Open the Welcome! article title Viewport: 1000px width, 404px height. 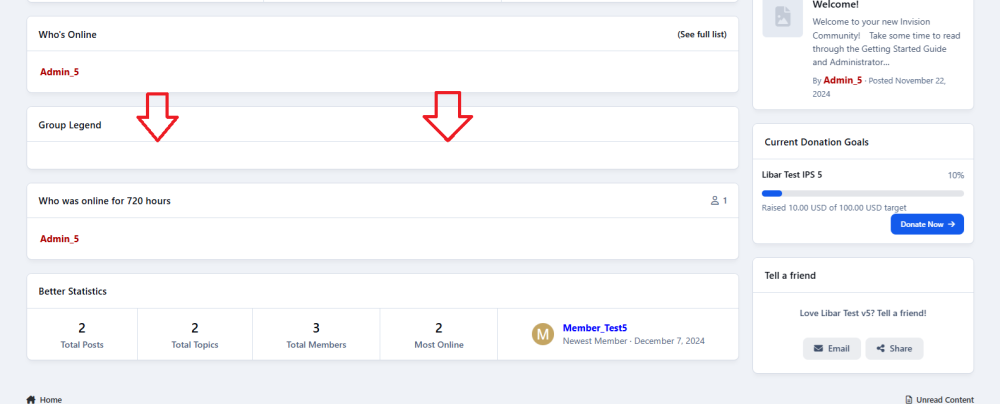click(x=838, y=5)
